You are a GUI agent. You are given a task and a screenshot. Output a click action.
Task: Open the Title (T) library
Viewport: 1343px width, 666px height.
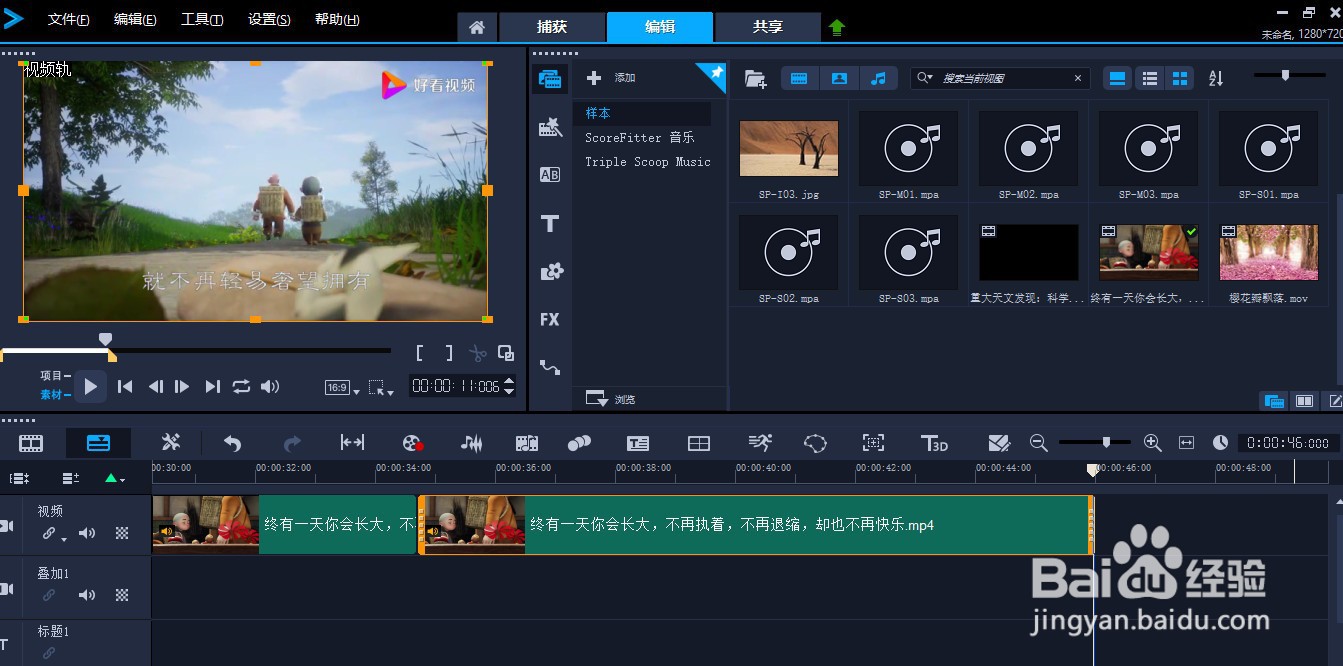pos(550,223)
